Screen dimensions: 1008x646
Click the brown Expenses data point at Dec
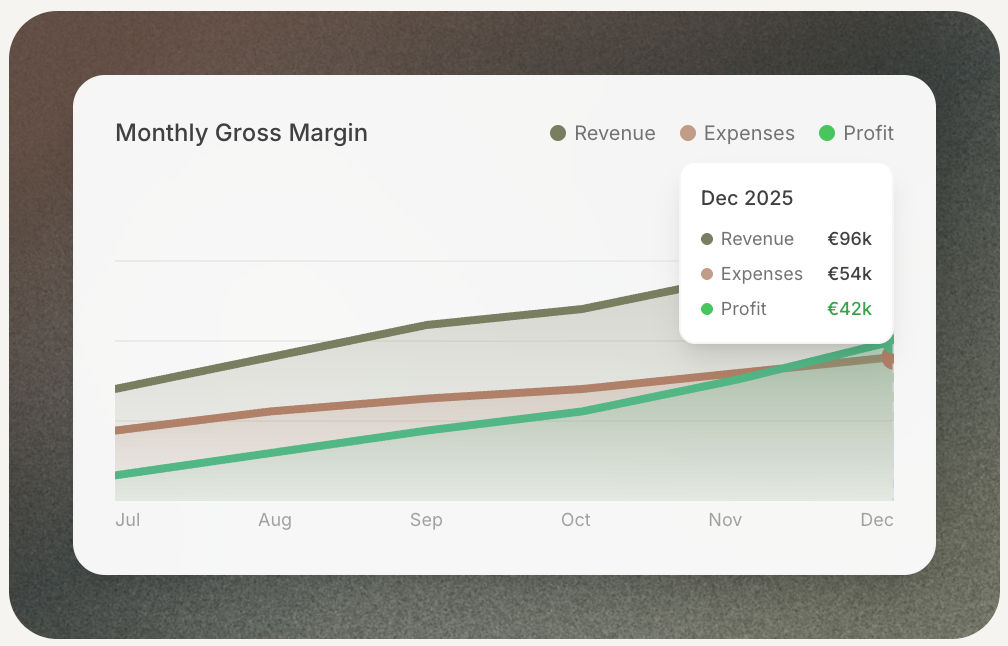(889, 359)
